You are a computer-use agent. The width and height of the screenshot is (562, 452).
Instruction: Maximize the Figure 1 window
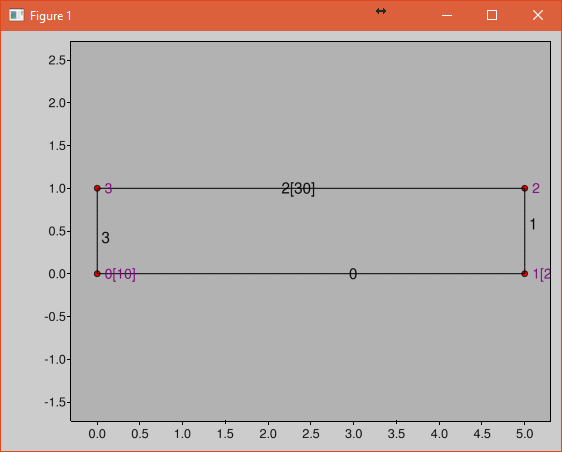(492, 15)
